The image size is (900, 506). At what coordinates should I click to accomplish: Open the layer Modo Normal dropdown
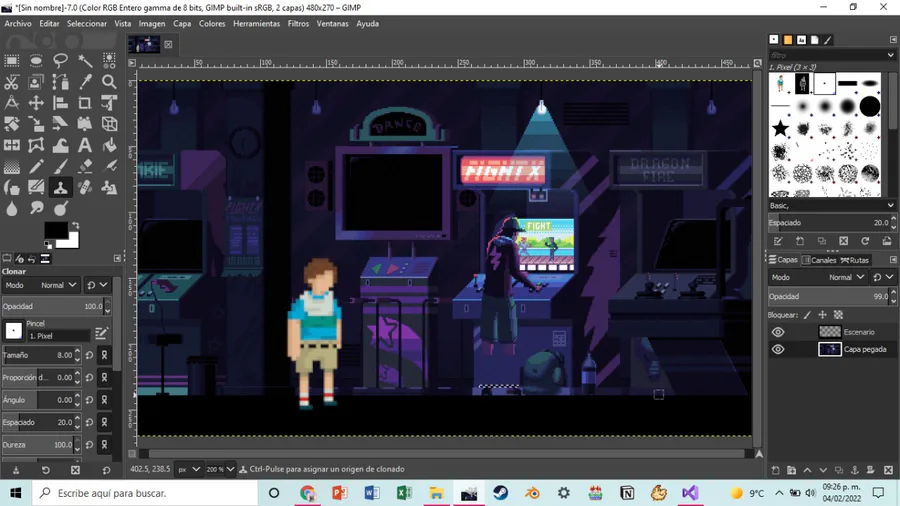pos(845,277)
